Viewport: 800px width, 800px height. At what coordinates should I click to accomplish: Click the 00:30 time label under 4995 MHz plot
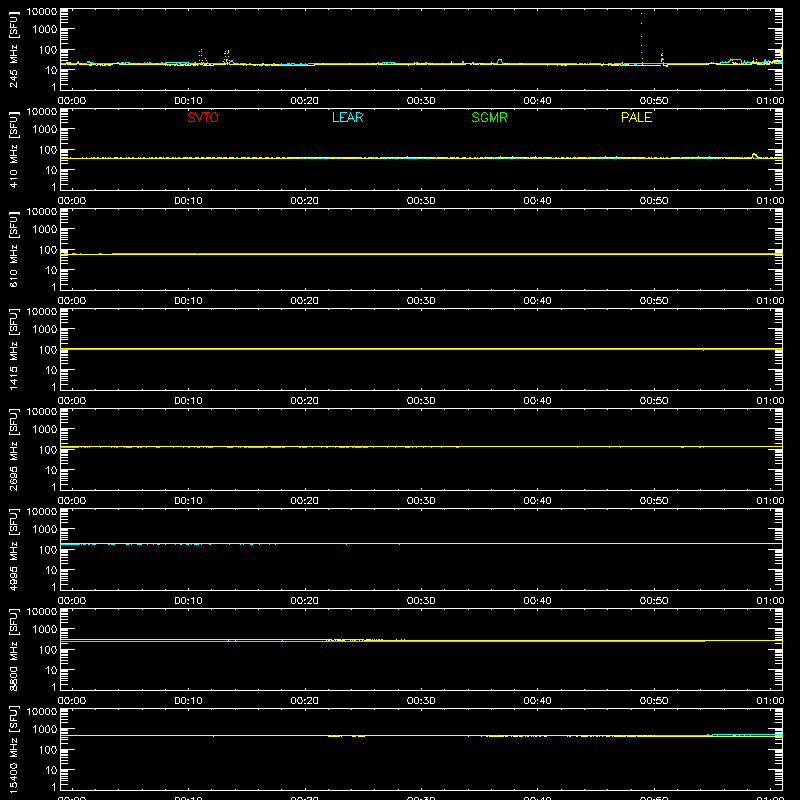click(x=421, y=601)
